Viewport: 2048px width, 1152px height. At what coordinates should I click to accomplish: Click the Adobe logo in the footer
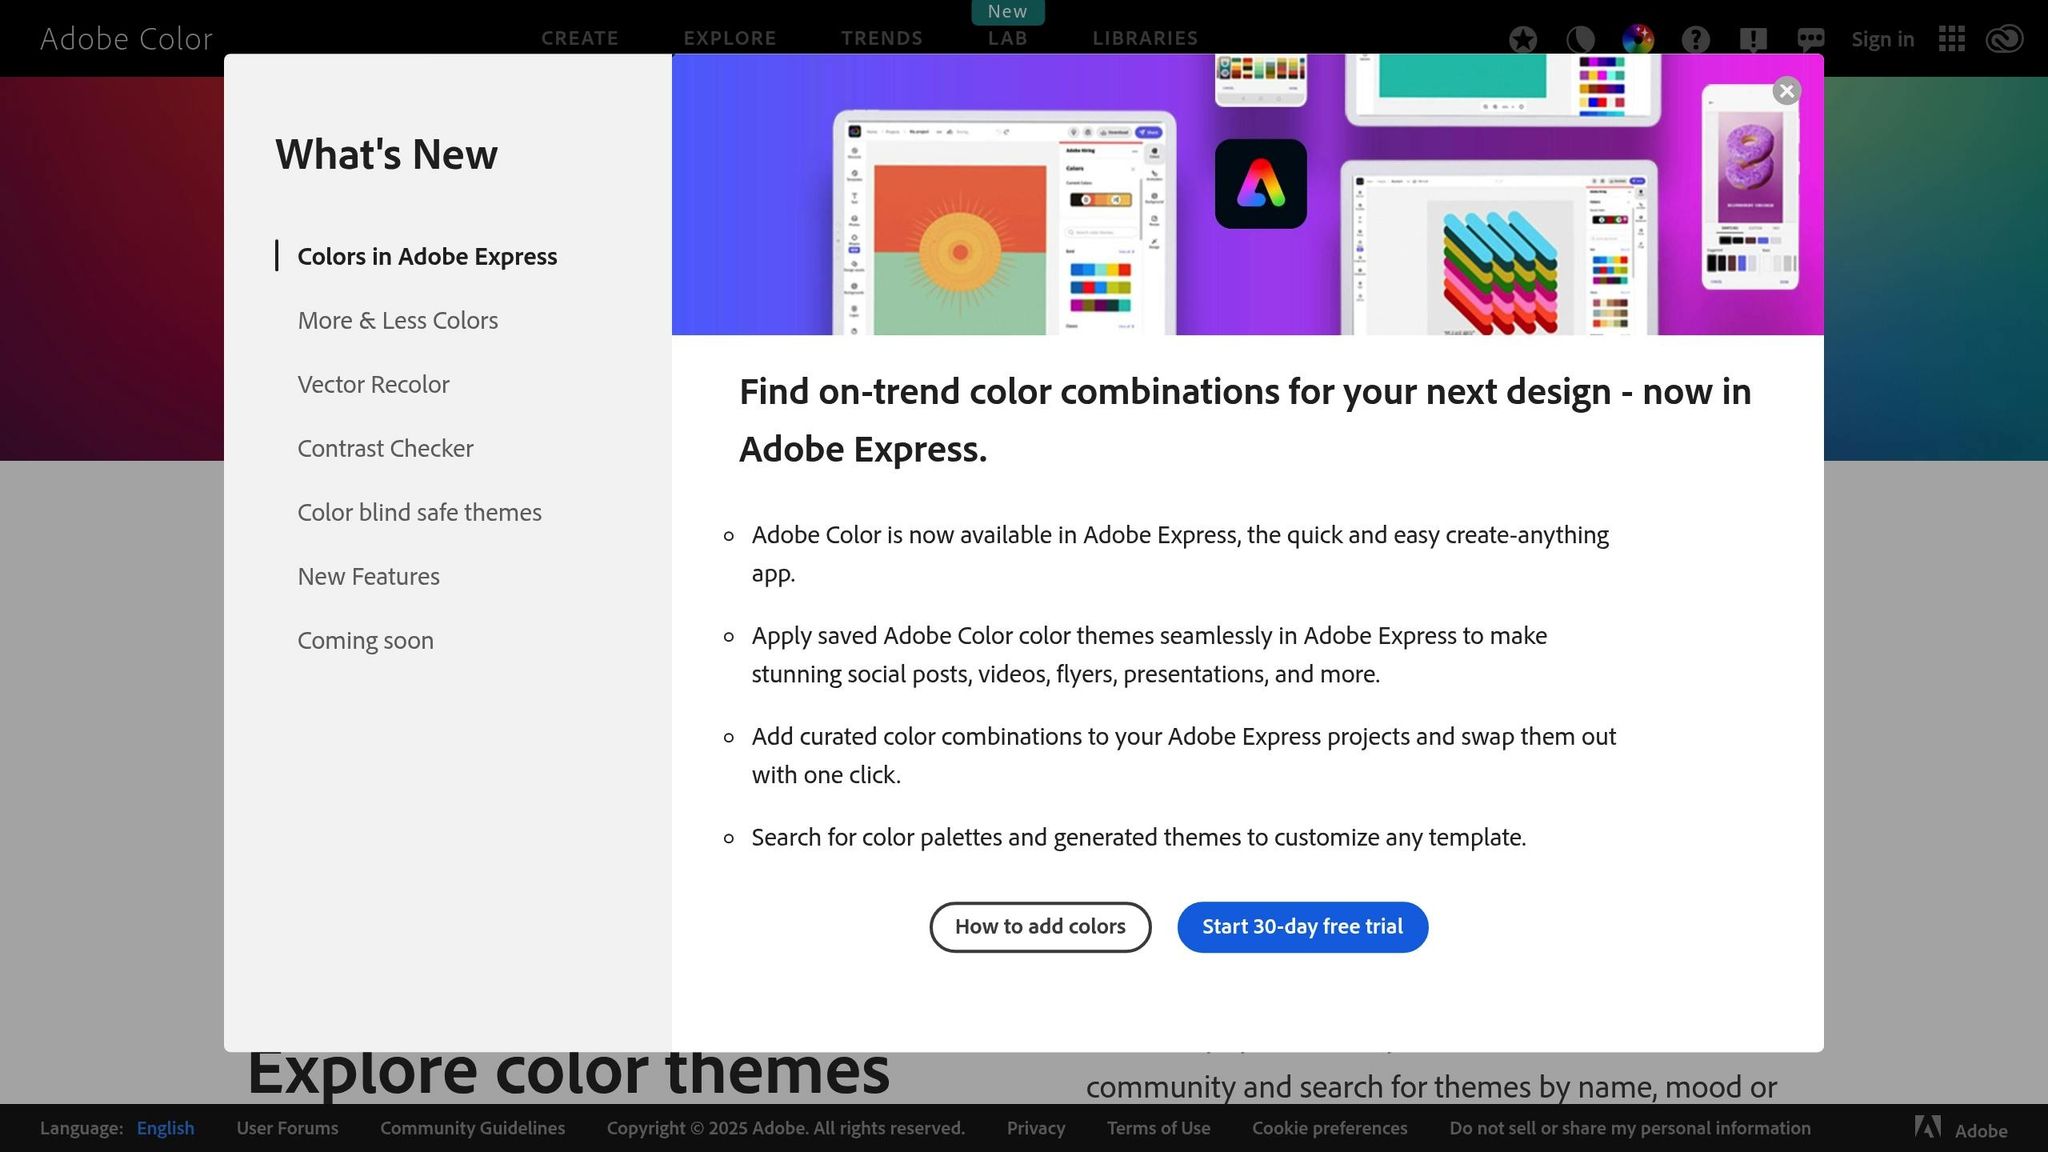click(1927, 1127)
